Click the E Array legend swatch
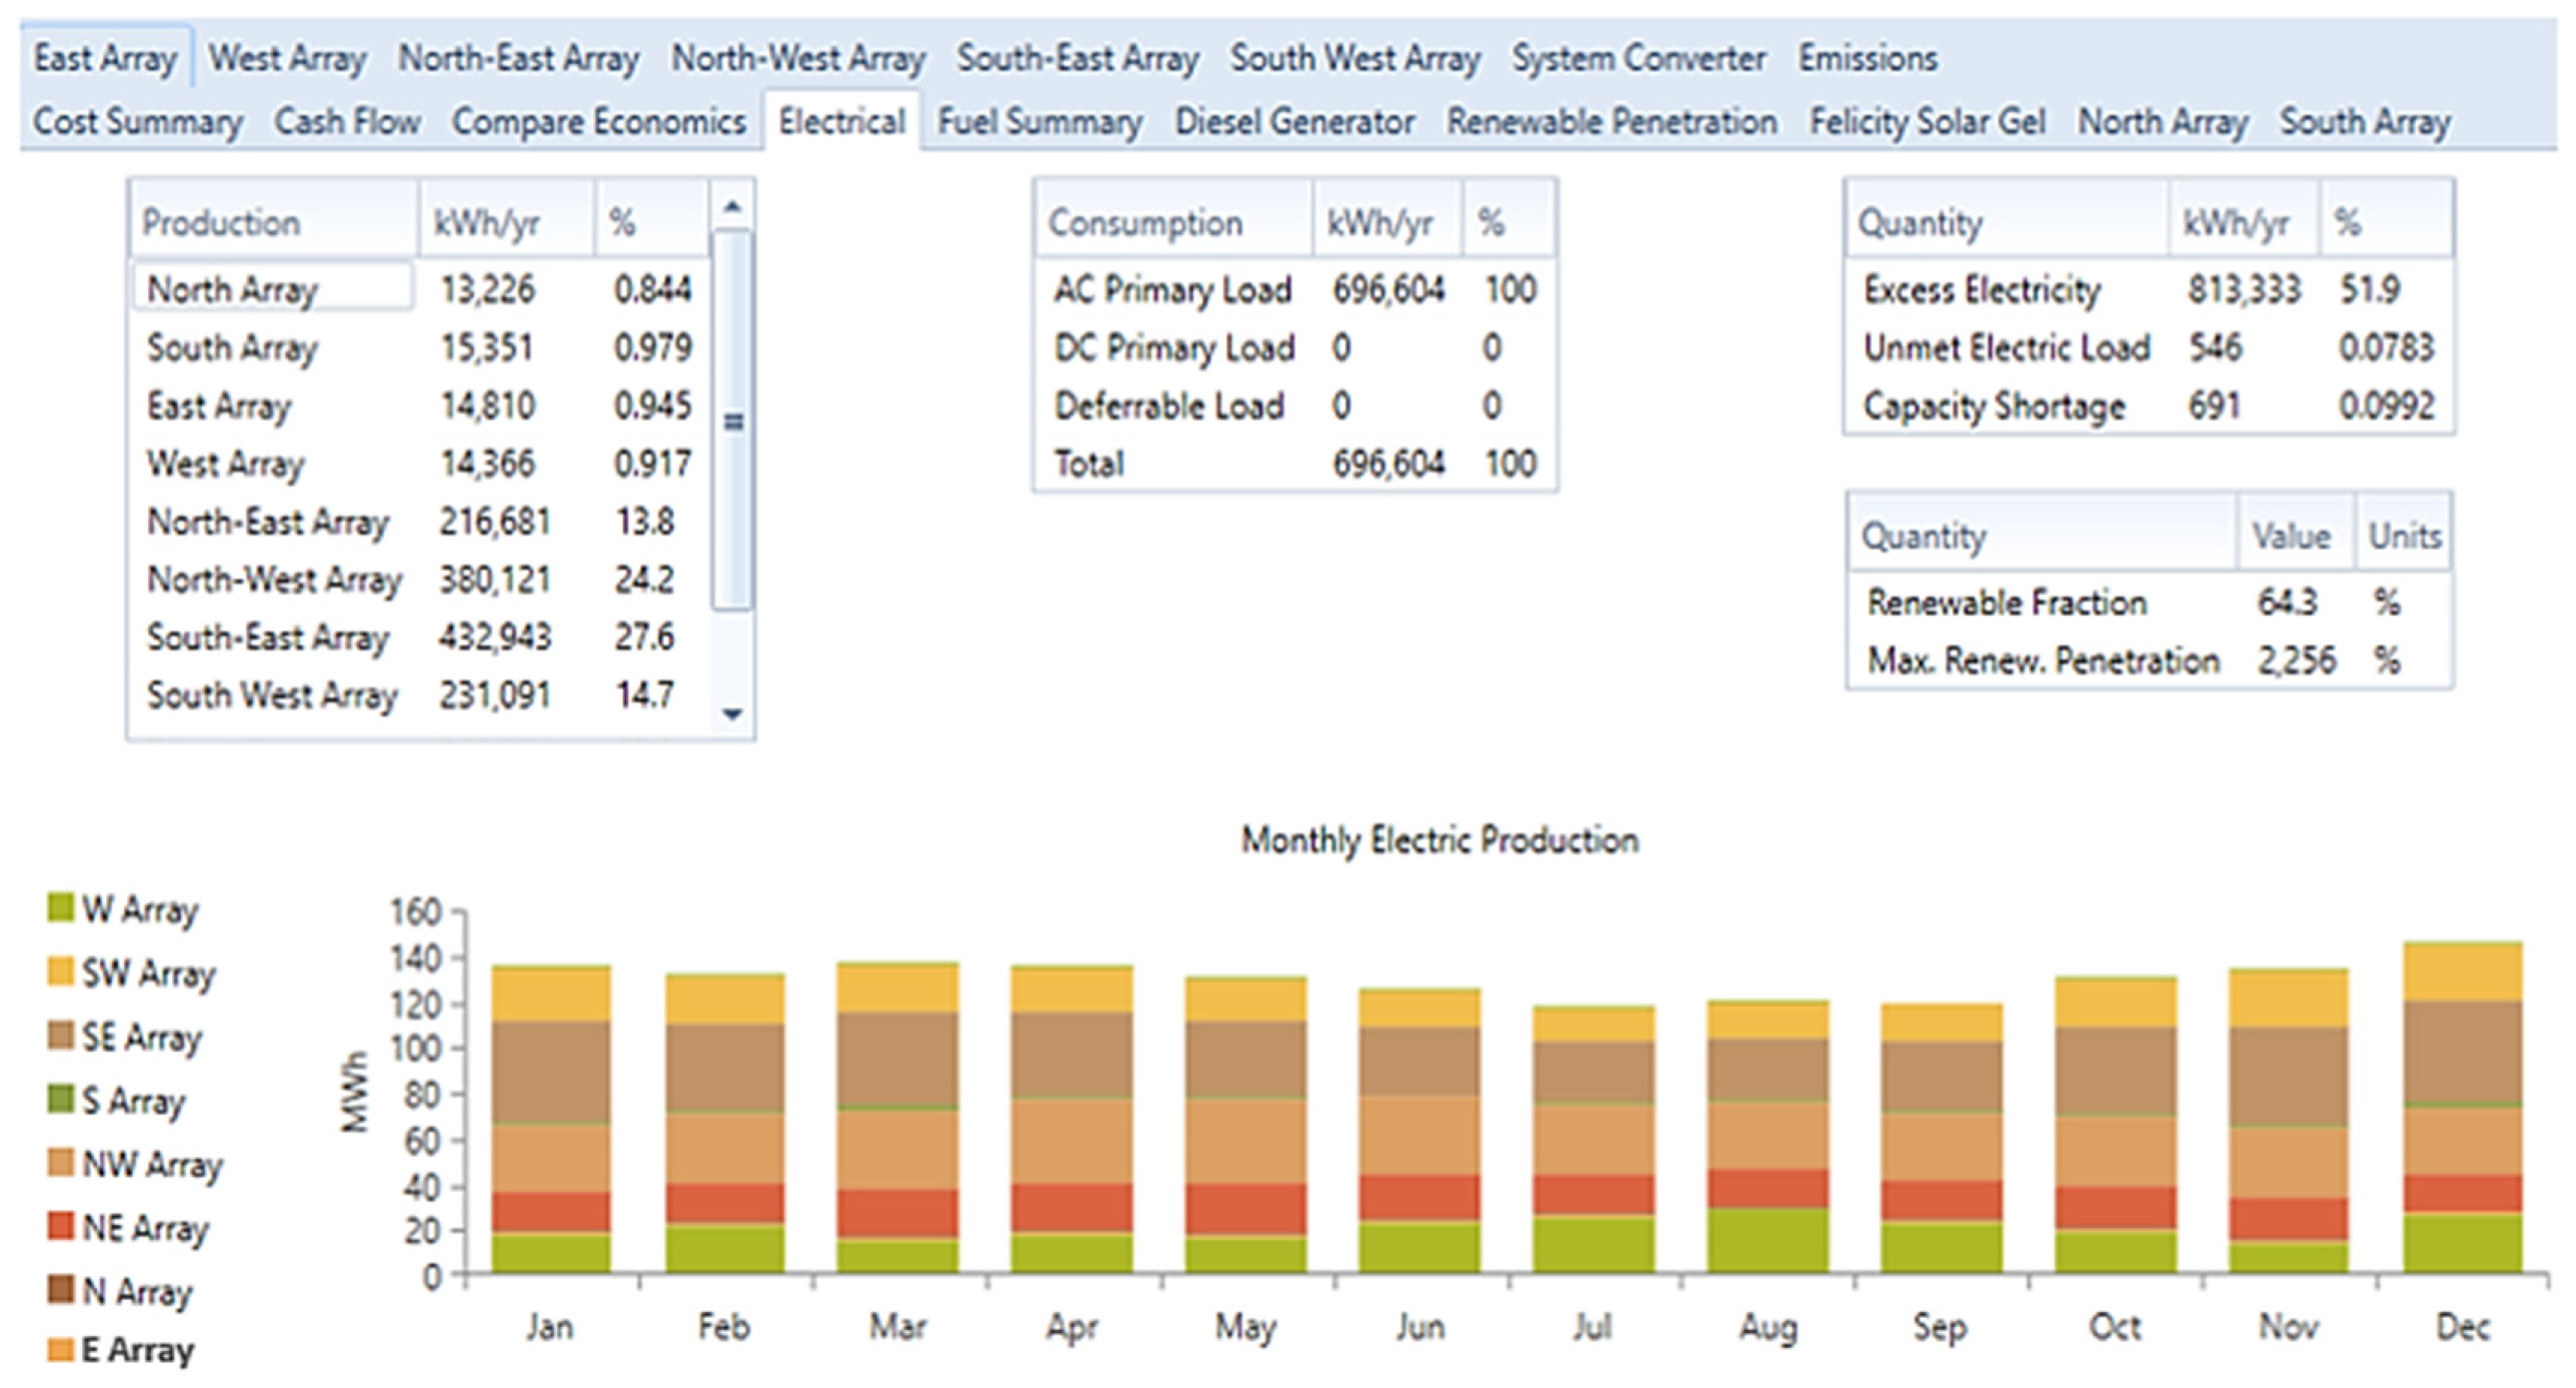This screenshot has height=1388, width=2576. 60,1349
